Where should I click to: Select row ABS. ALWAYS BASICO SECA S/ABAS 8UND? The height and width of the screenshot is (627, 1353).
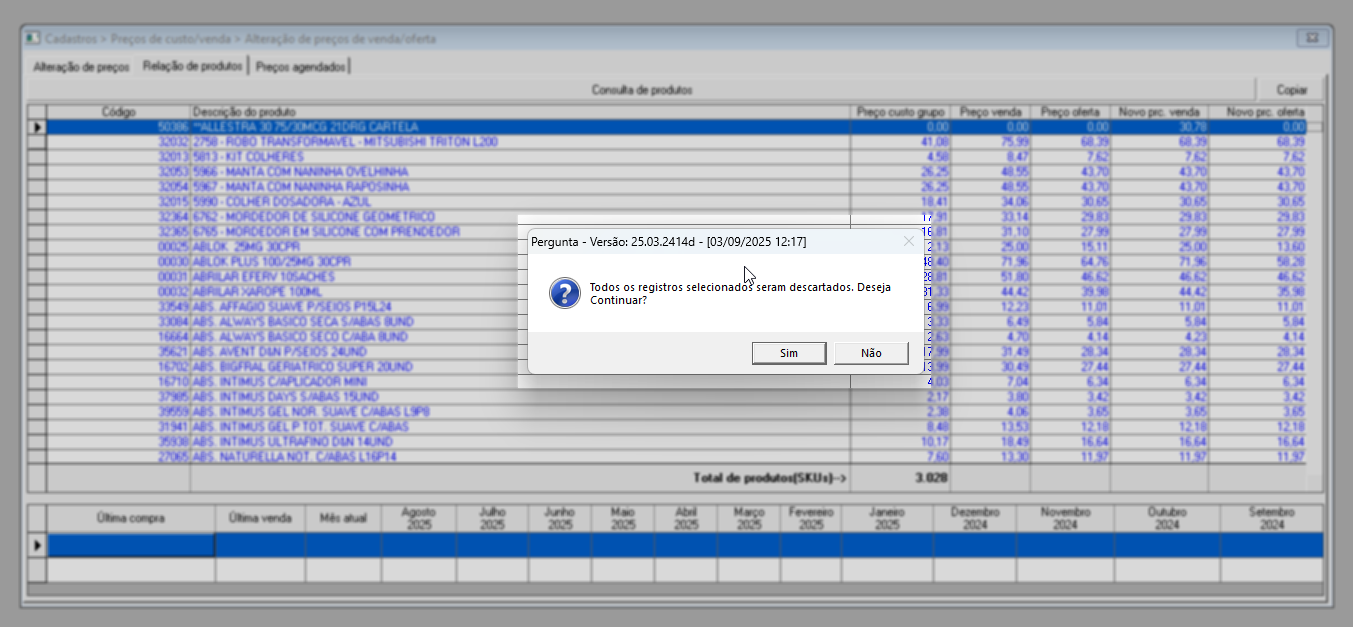coord(676,322)
